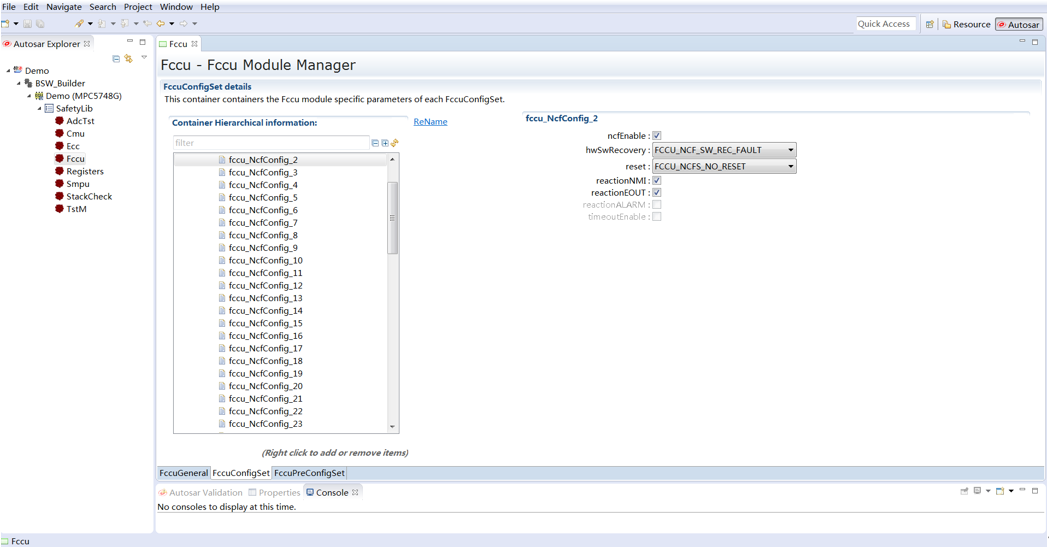Screen dimensions: 1049x554
Task: Switch to the FccuPreConfigSet tab
Action: tap(309, 473)
